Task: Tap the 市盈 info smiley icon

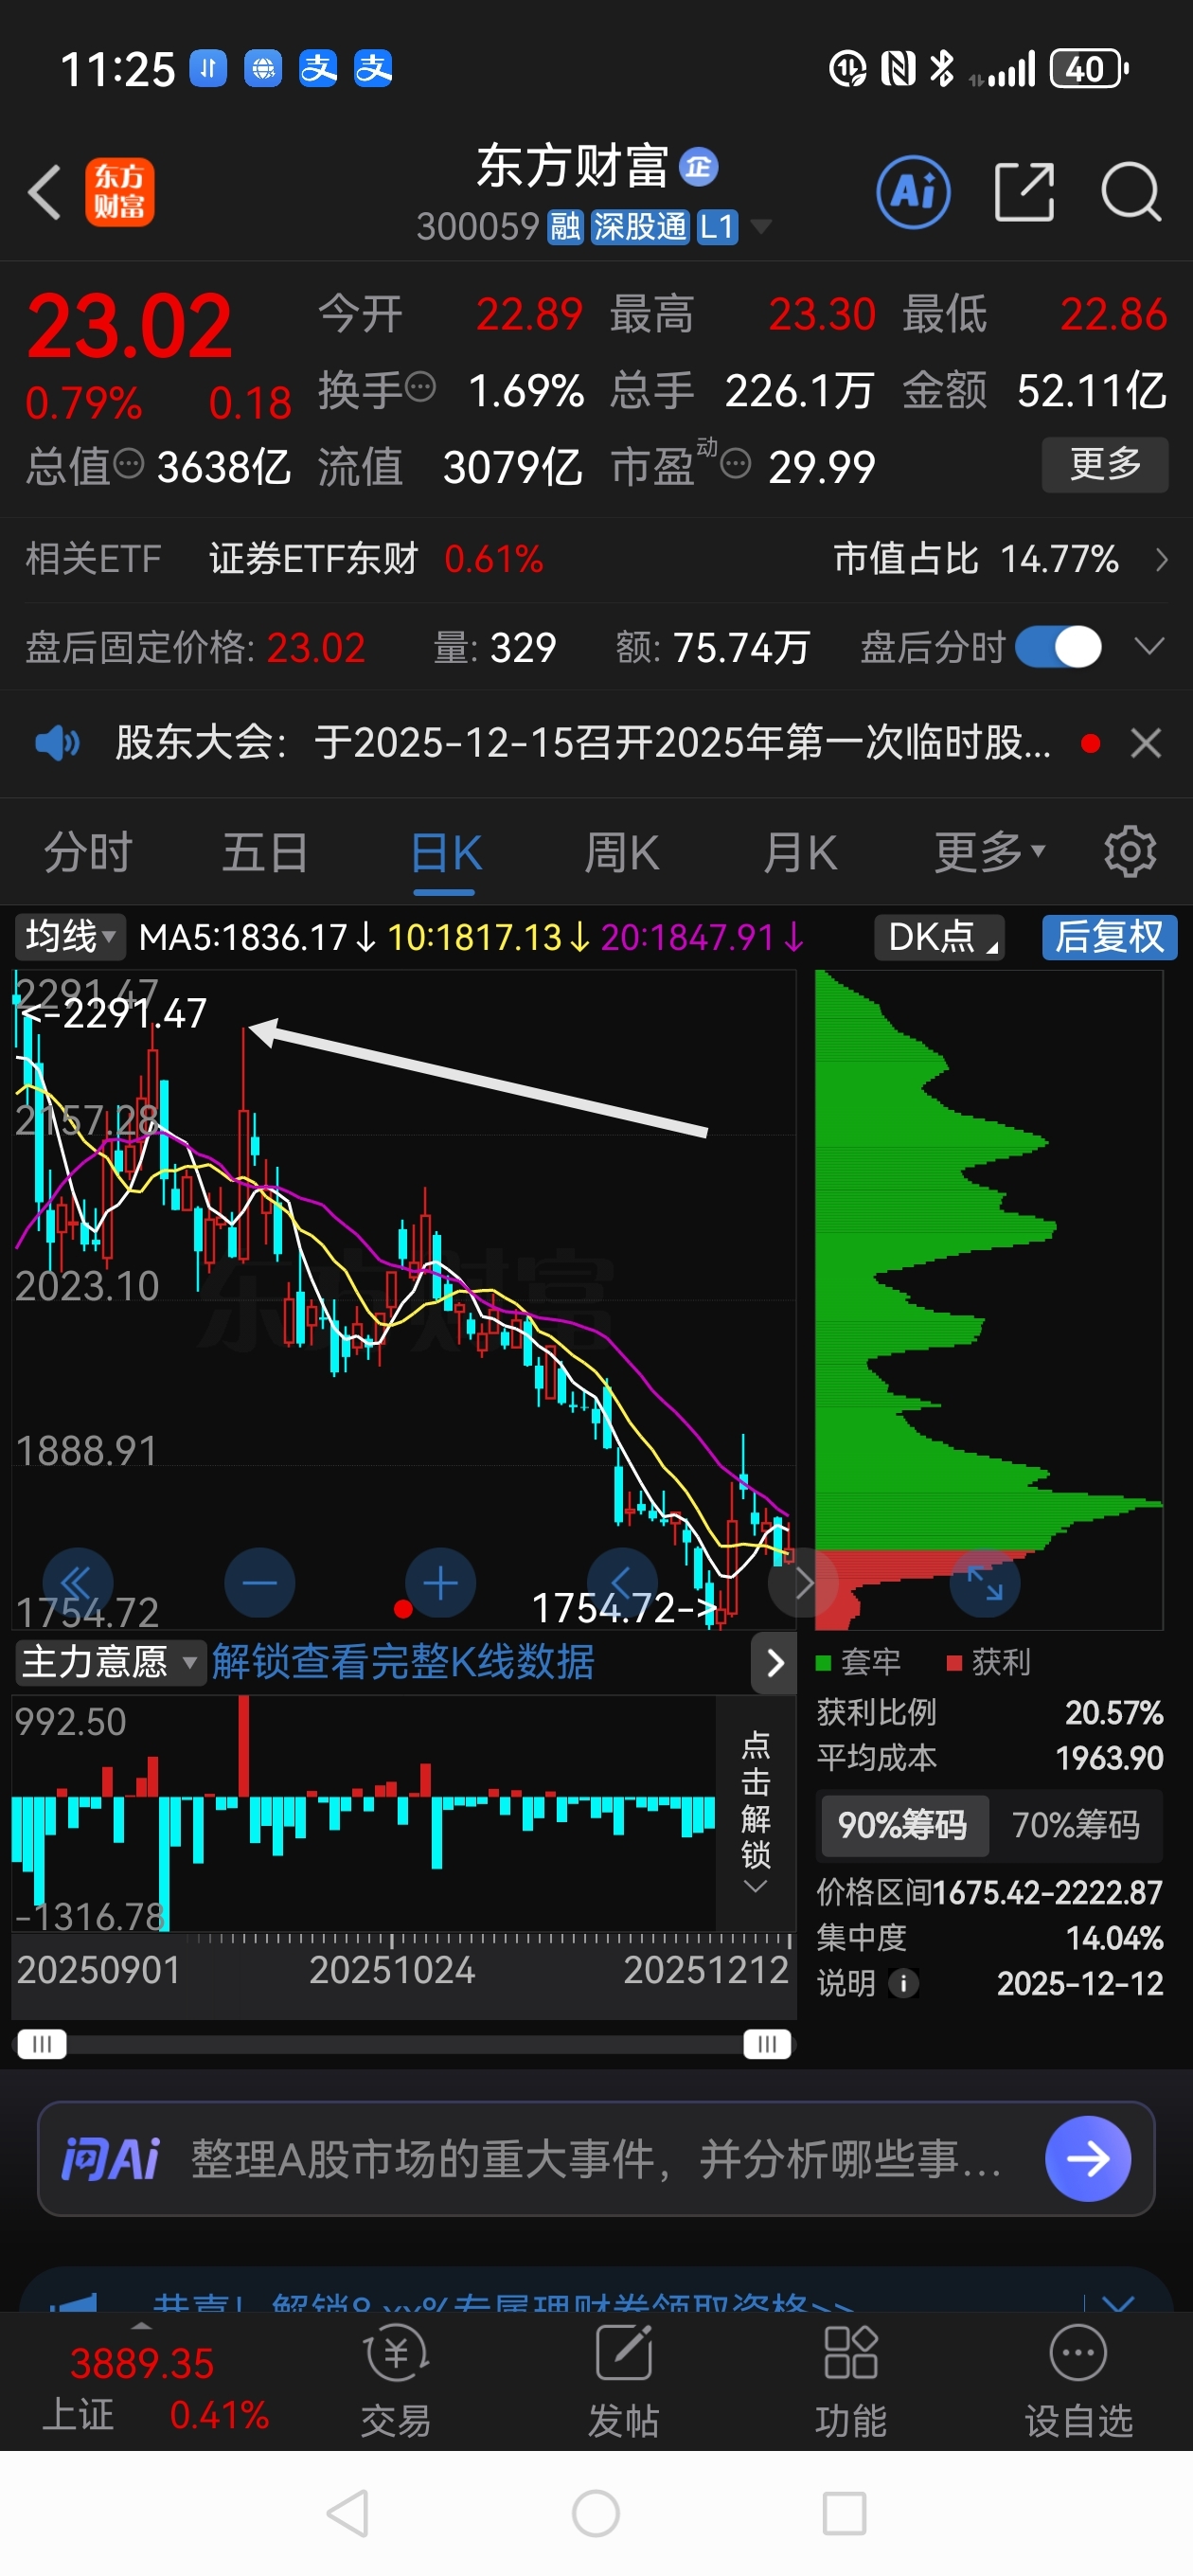Action: point(735,463)
